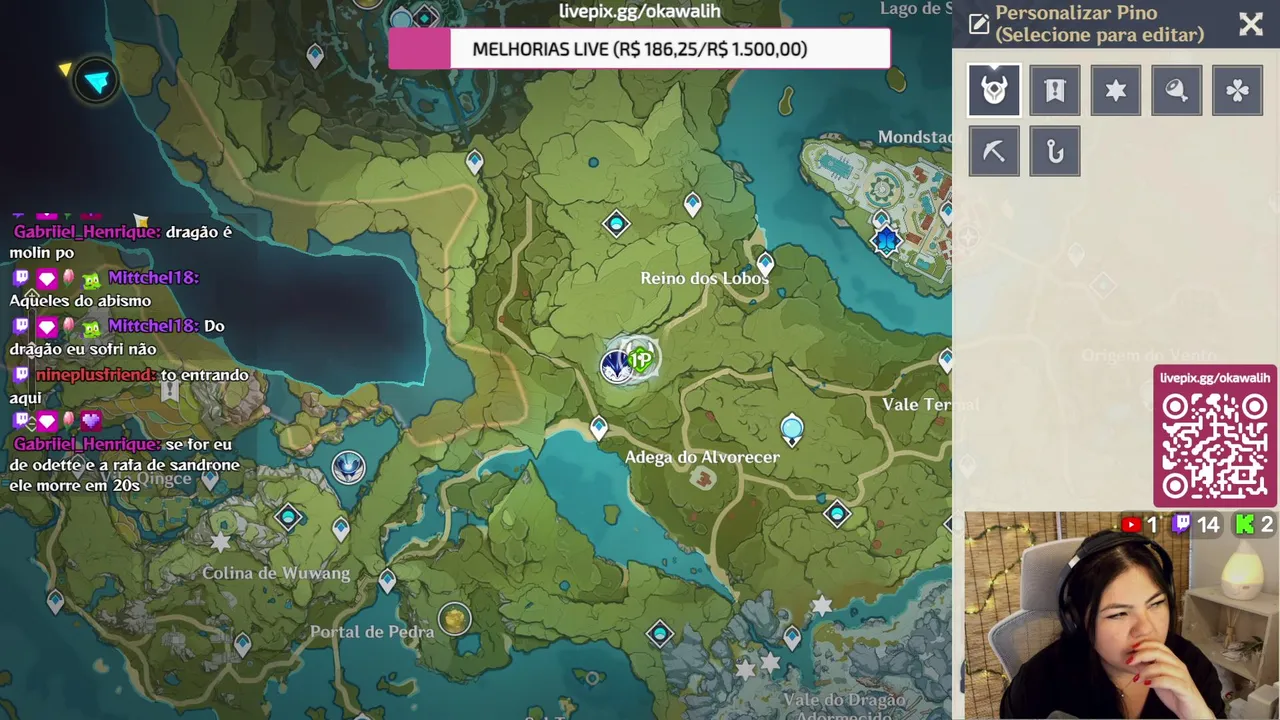Click the livepix QR code
1280x720 pixels.
1215,446
